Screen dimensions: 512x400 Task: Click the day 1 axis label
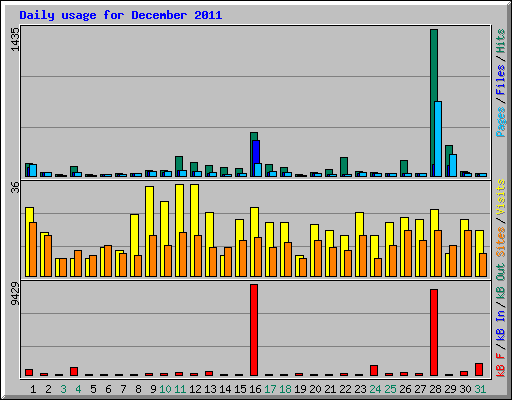33,389
